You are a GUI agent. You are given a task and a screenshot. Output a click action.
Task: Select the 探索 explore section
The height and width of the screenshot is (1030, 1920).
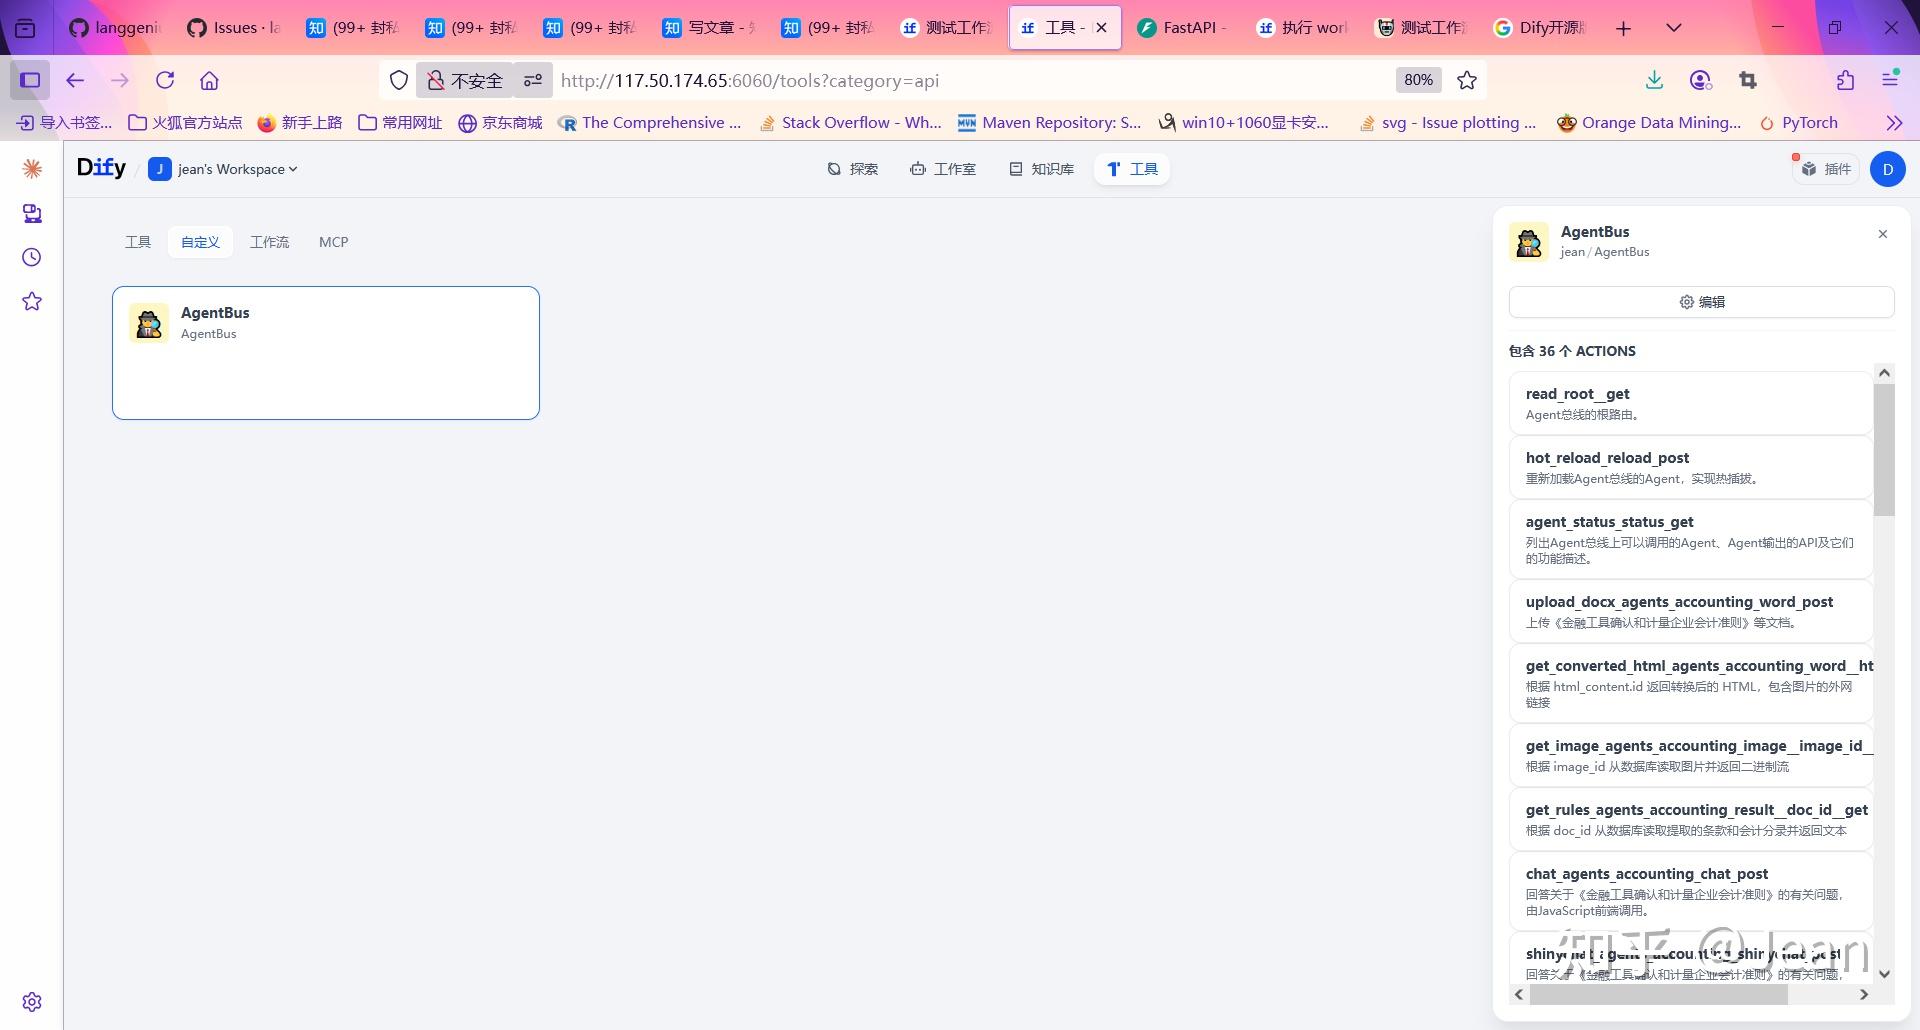pos(852,169)
